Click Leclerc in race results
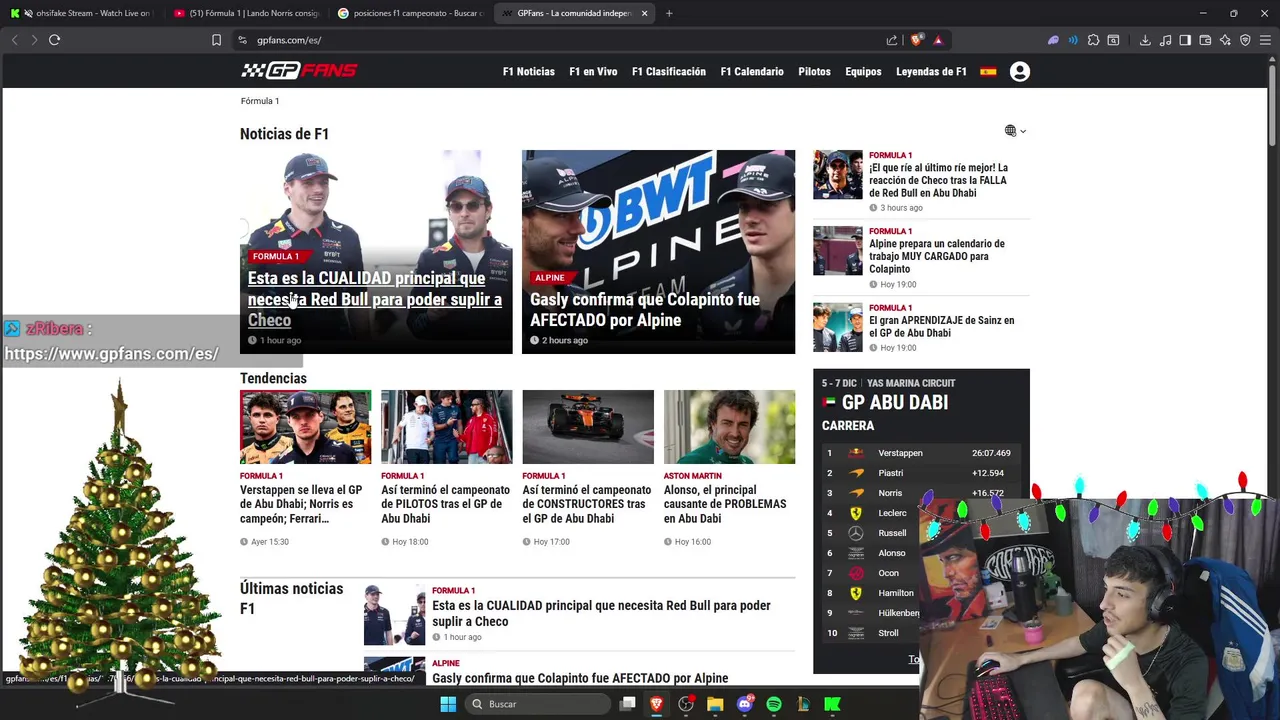Viewport: 1280px width, 720px height. click(893, 513)
